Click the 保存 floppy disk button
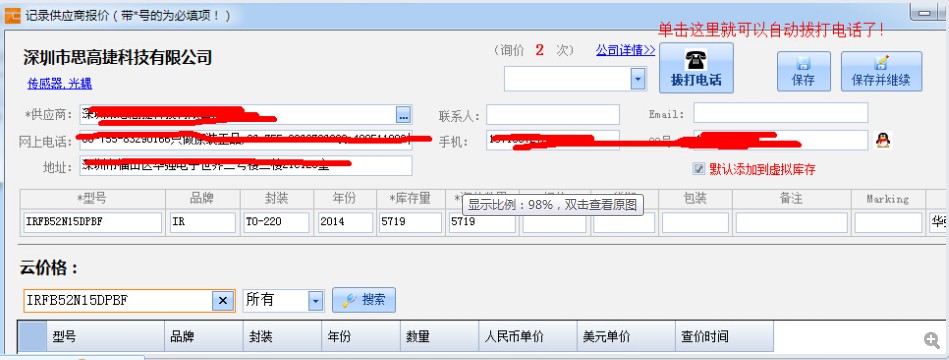The width and height of the screenshot is (949, 360). [x=803, y=71]
